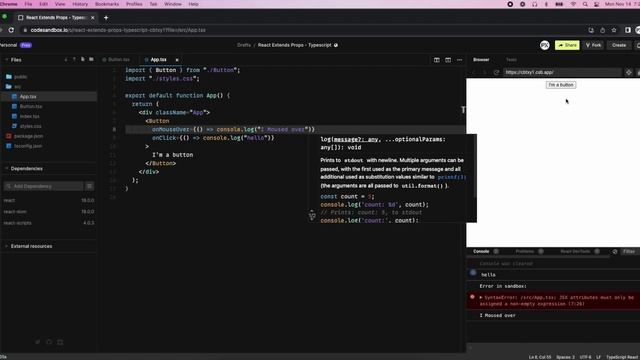Open Button.tsx in the file tree
This screenshot has height=360, width=640.
[x=31, y=107]
